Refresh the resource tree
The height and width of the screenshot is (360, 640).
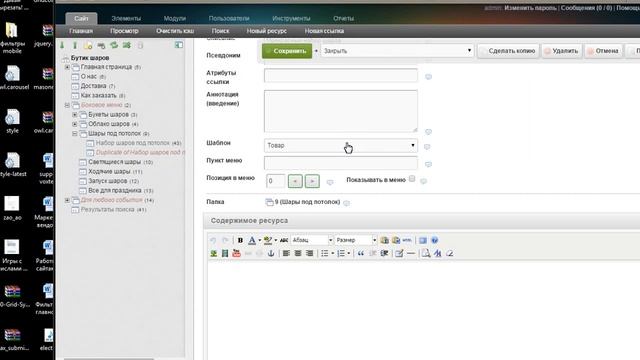click(114, 45)
